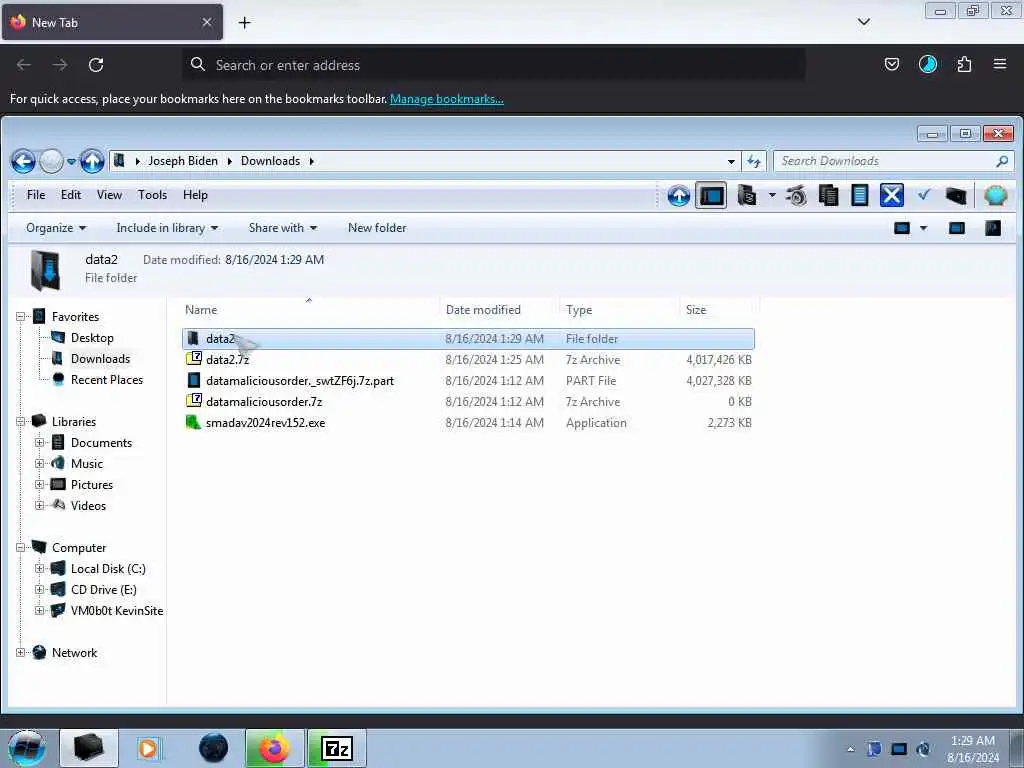
Task: Click the blue lined document icon in toolbar
Action: tap(859, 195)
